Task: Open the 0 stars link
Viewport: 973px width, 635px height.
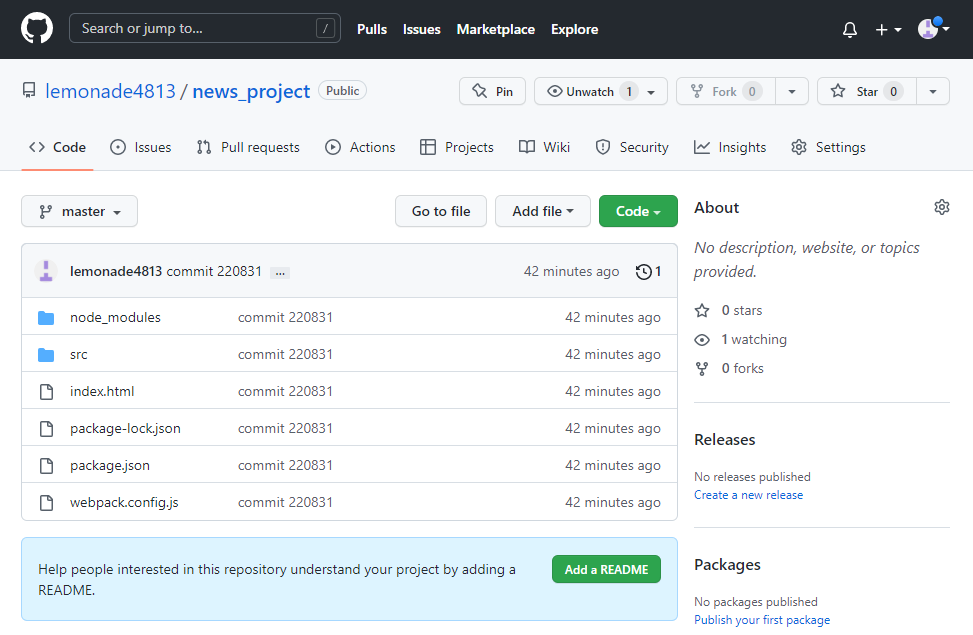Action: [728, 310]
